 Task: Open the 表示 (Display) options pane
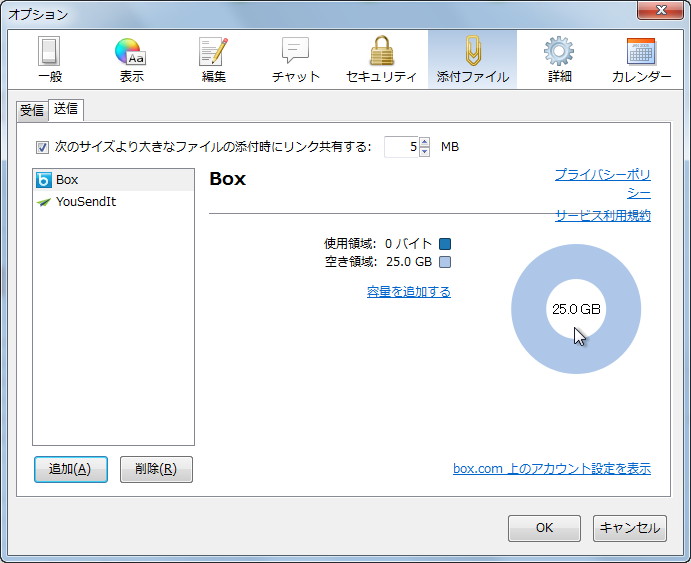pyautogui.click(x=131, y=60)
